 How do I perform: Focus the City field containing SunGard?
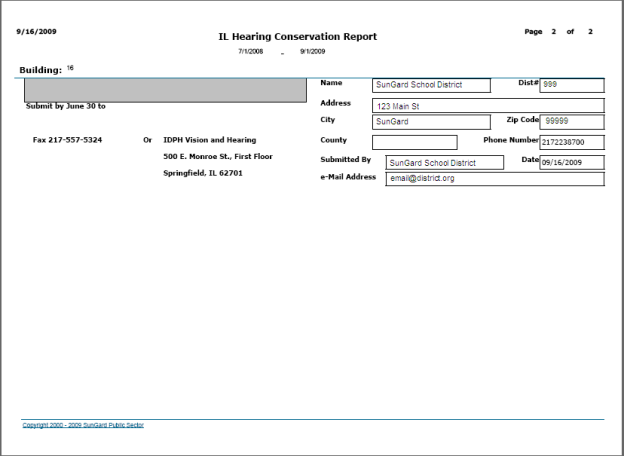coord(430,122)
